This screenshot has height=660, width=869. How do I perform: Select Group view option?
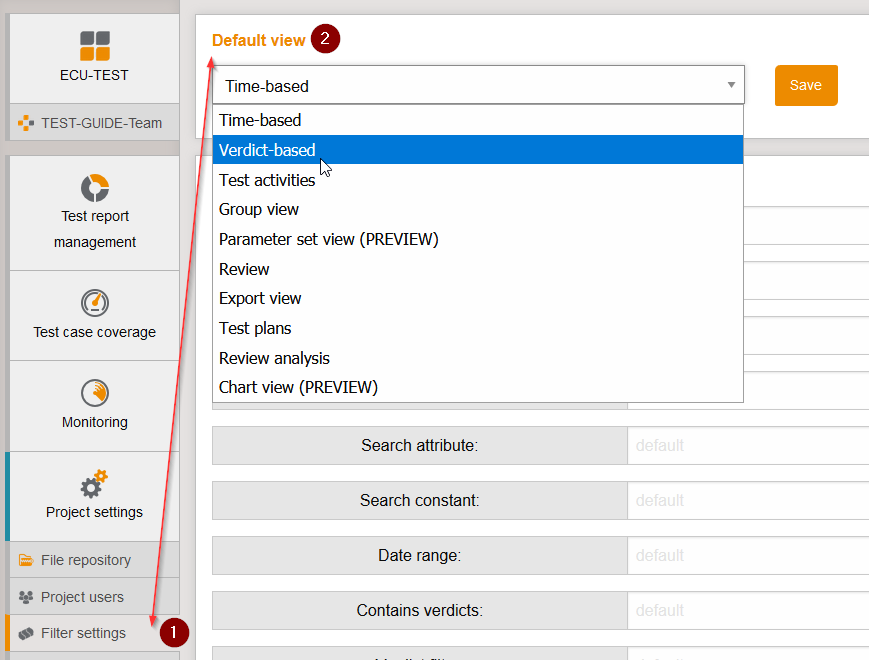(x=259, y=209)
